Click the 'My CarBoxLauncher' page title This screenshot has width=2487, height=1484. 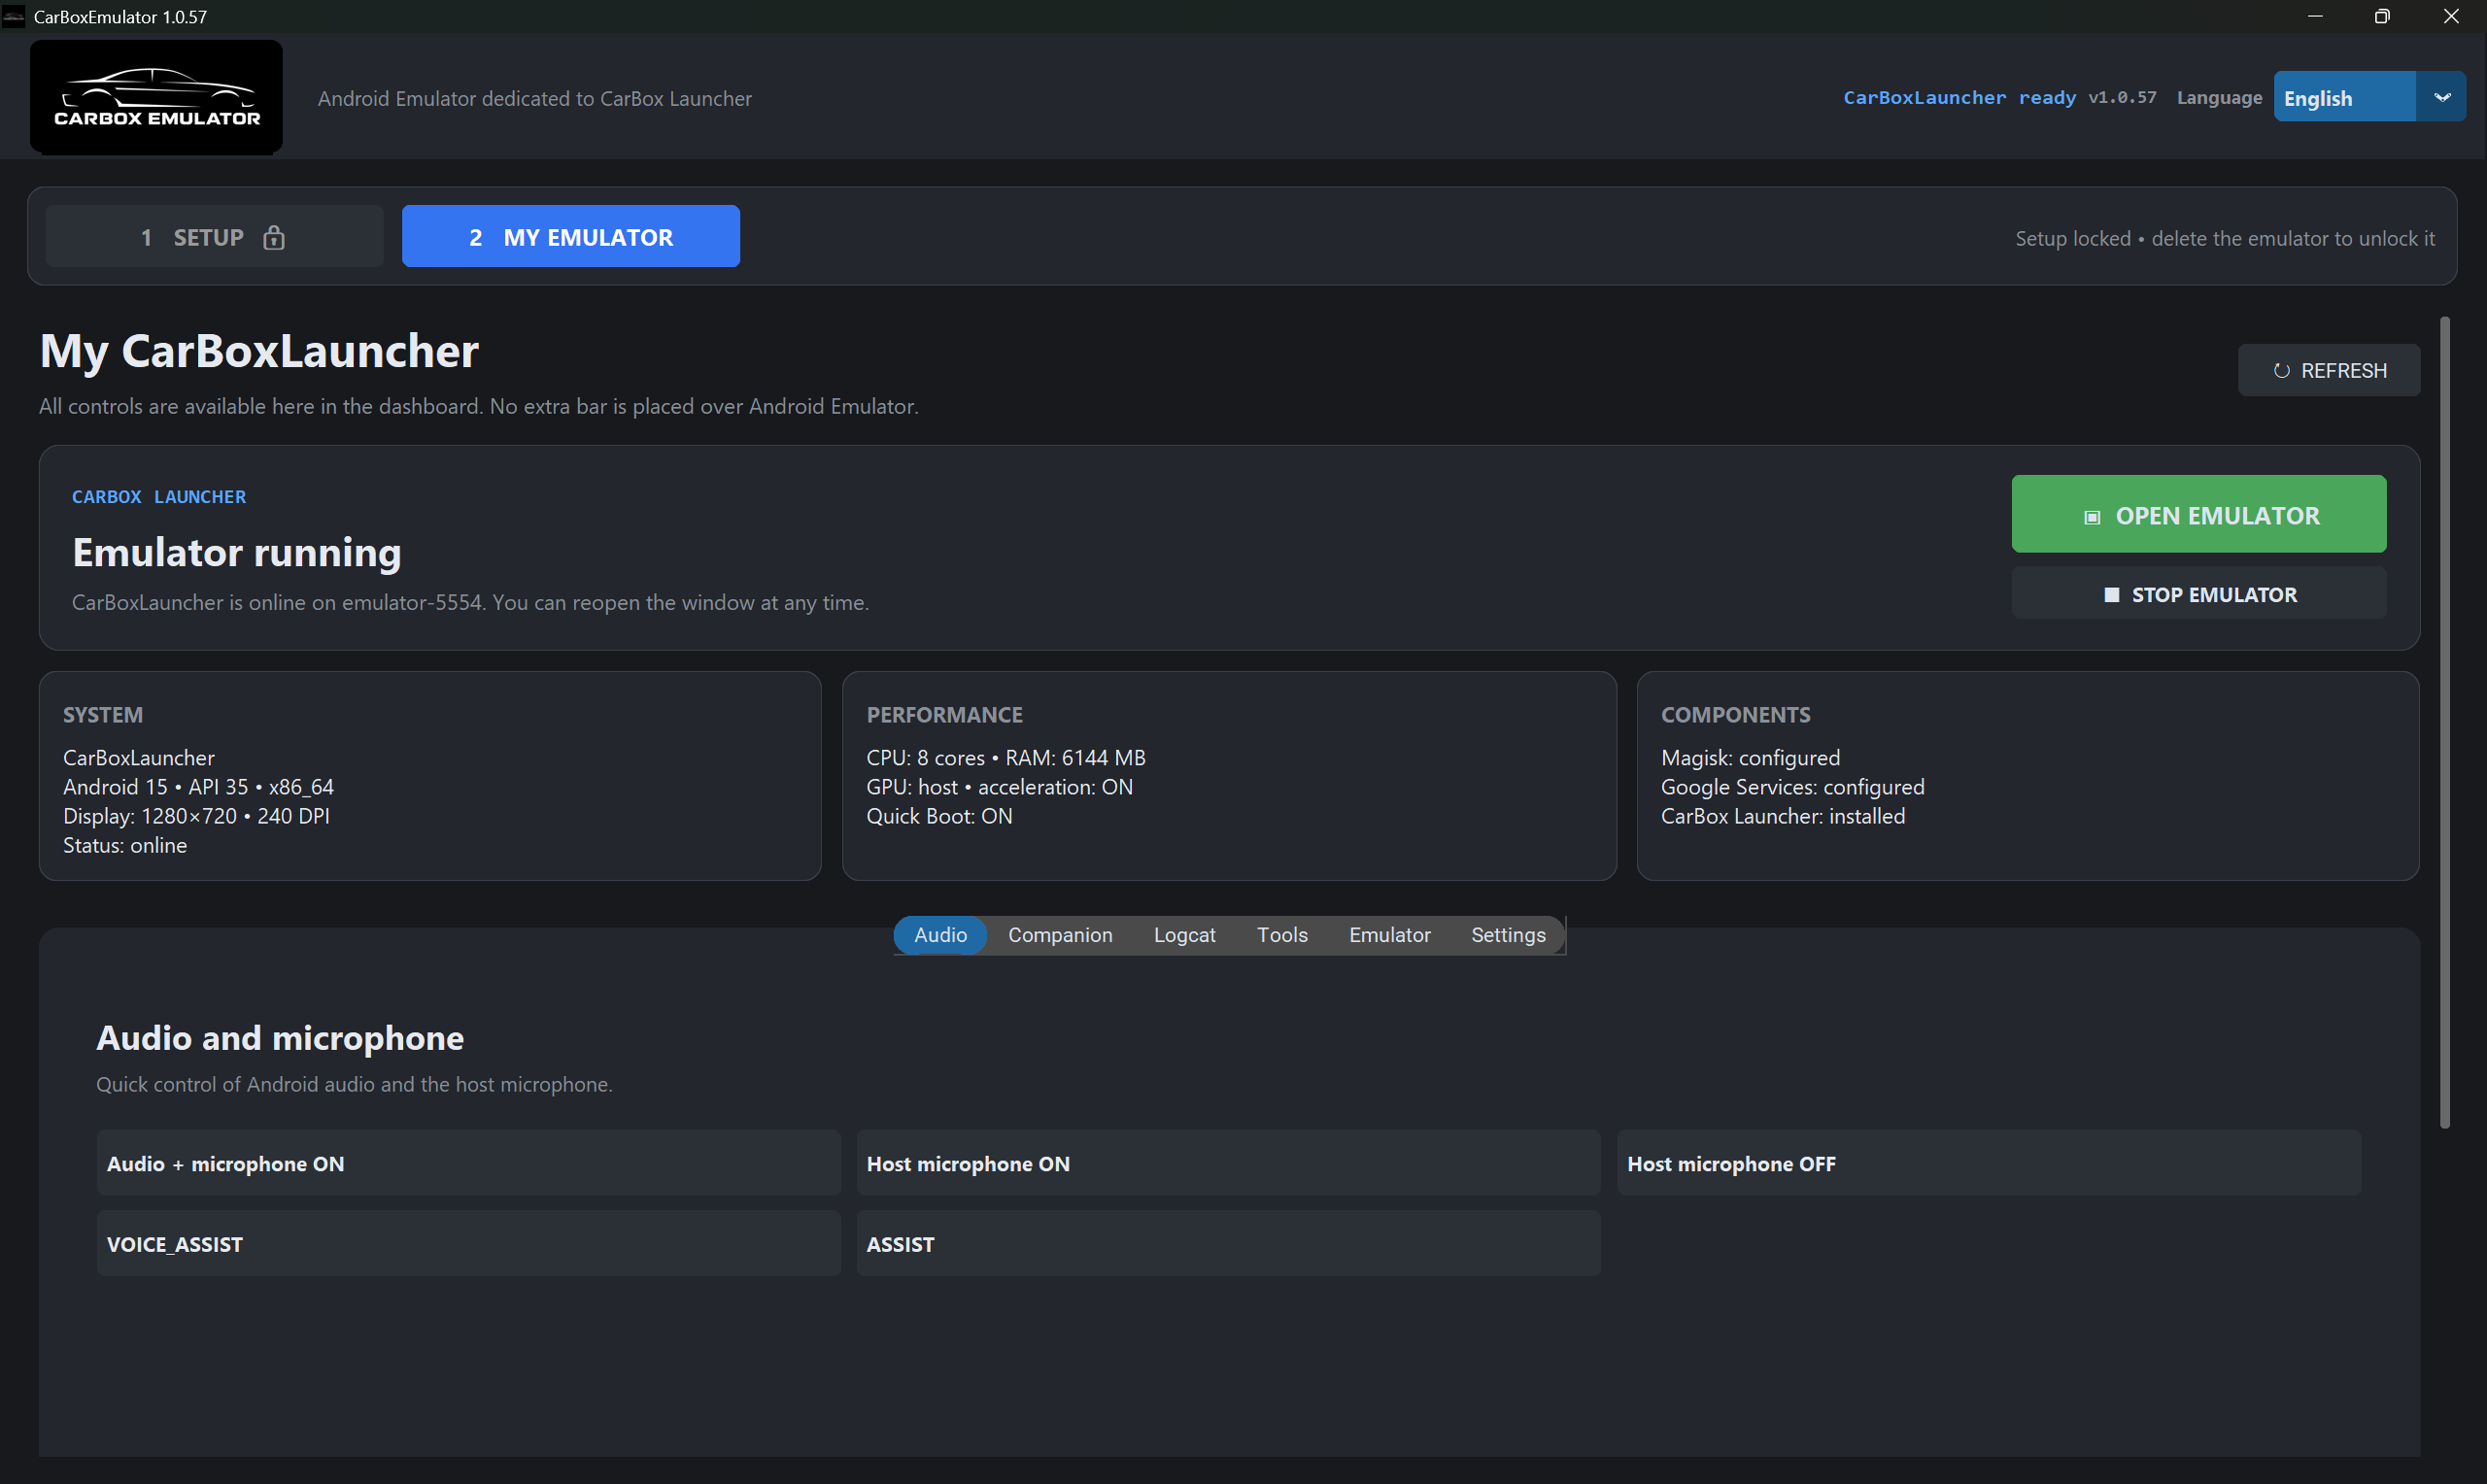(260, 352)
